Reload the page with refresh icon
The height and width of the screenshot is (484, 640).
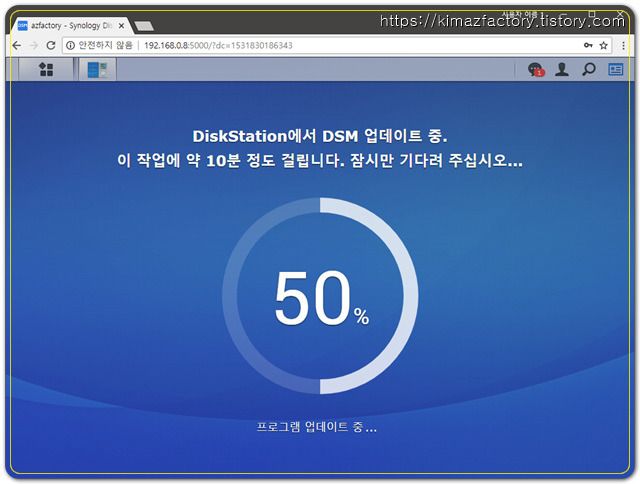coord(51,45)
